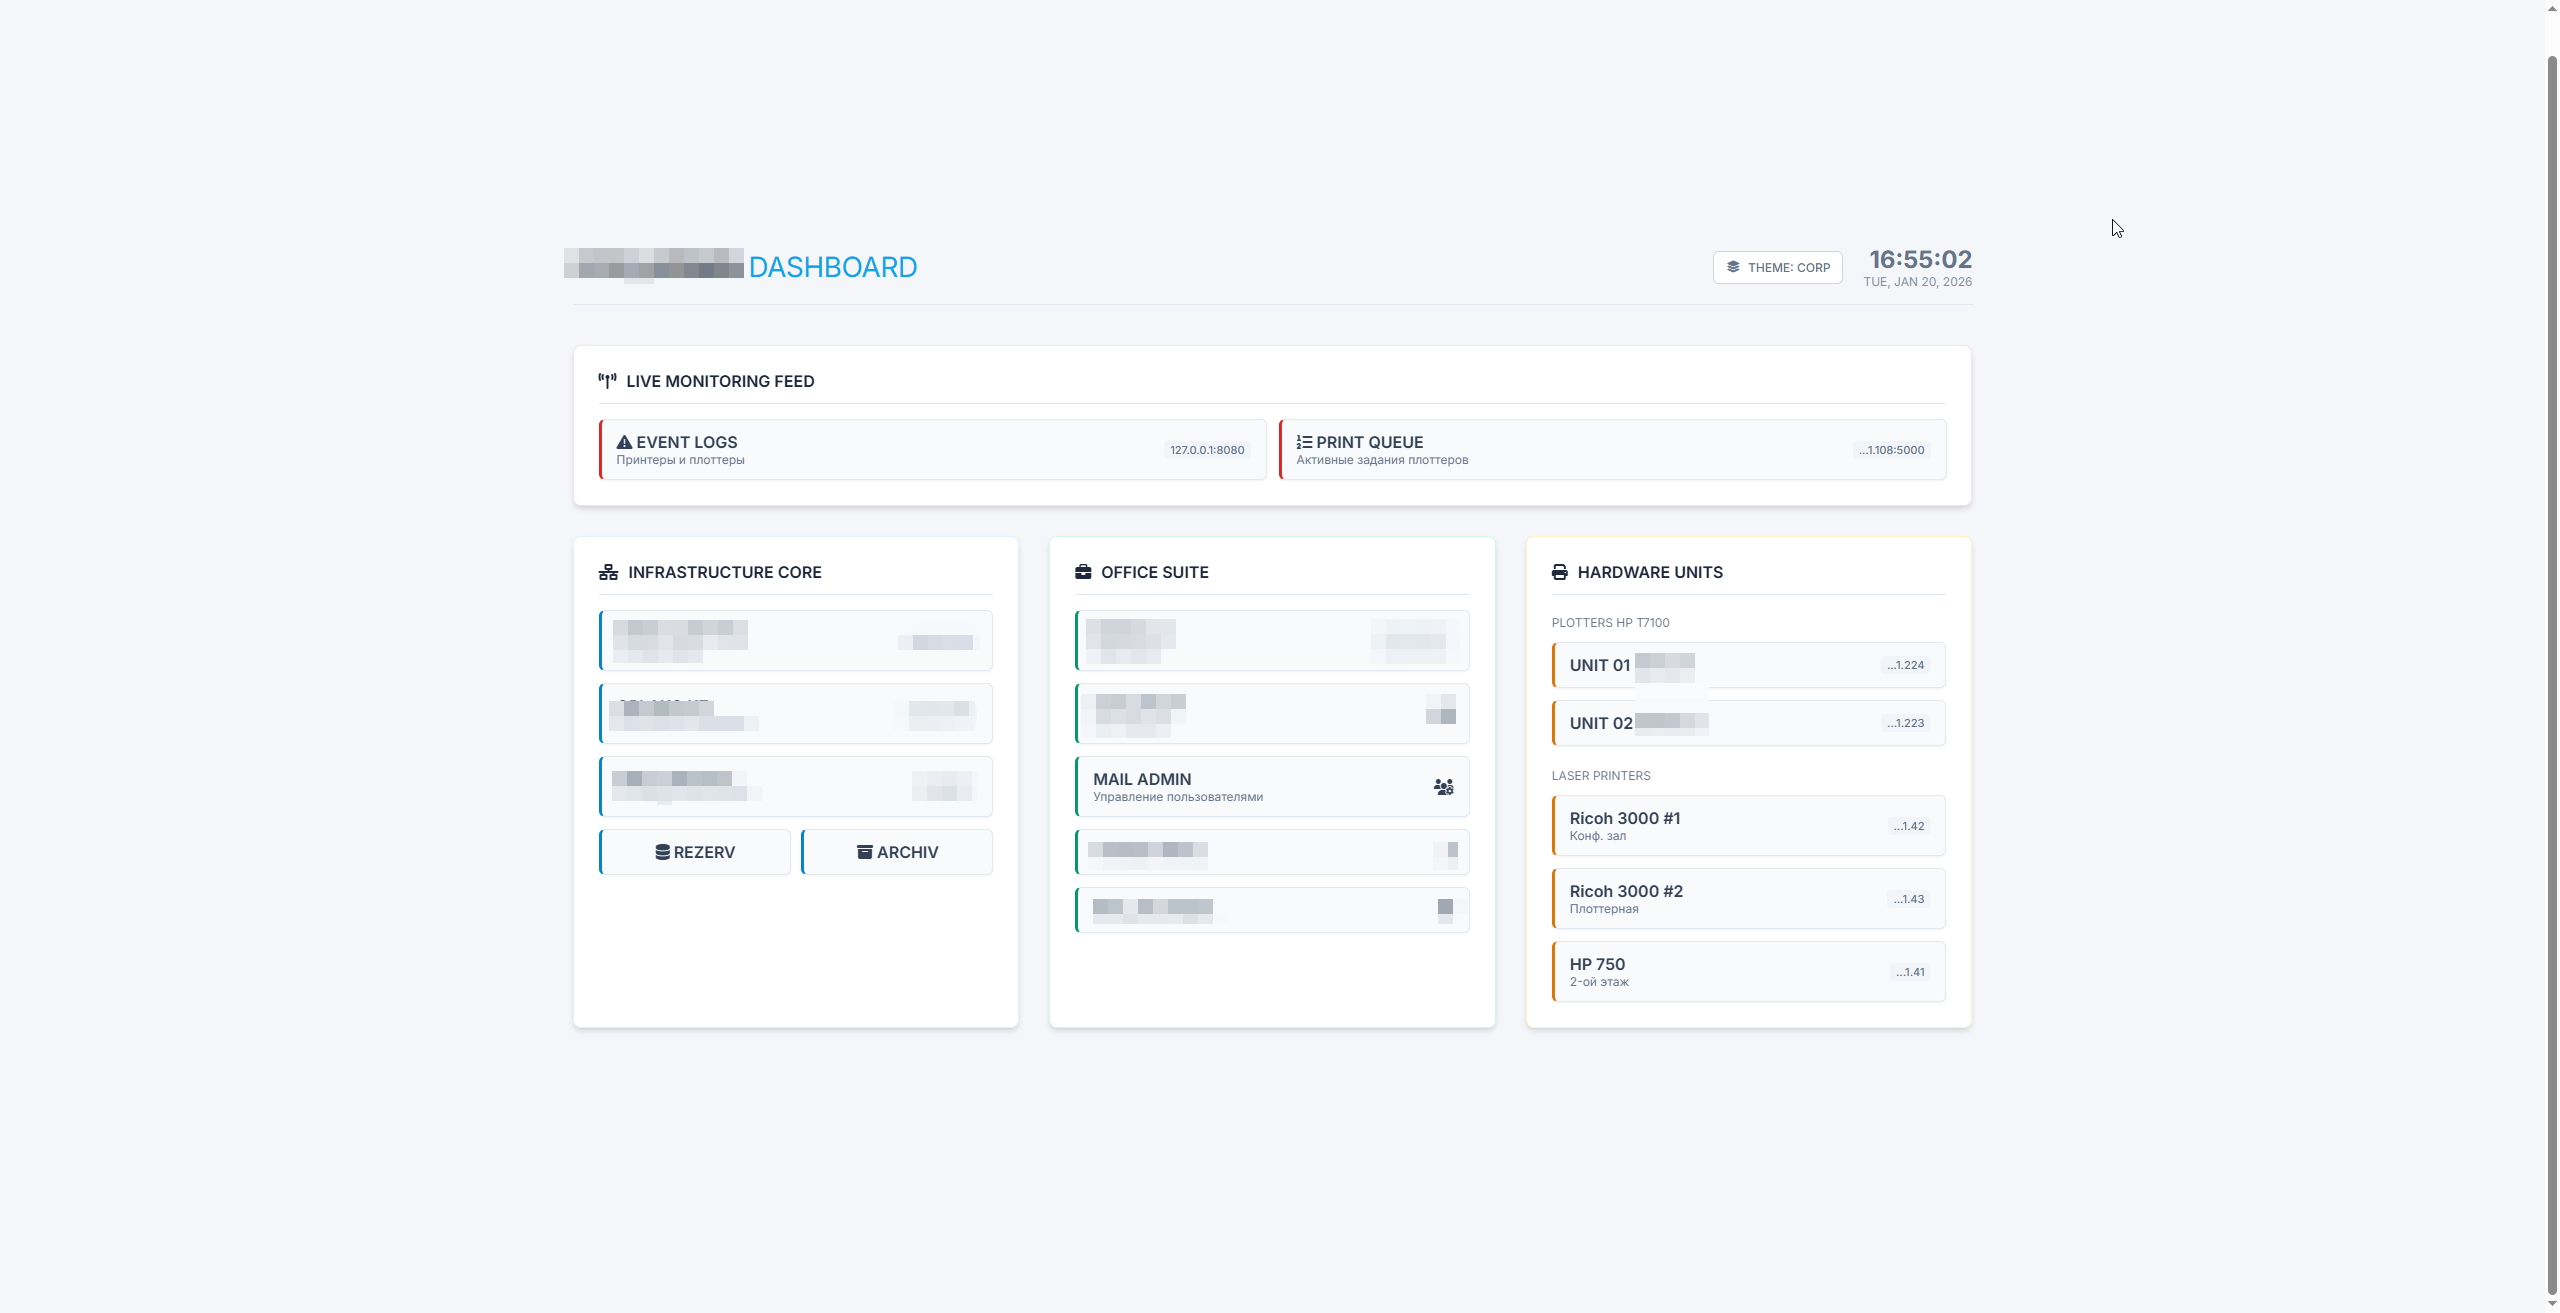Click the ...1.108:5000 address badge
Image resolution: width=2560 pixels, height=1313 pixels.
[x=1891, y=450]
